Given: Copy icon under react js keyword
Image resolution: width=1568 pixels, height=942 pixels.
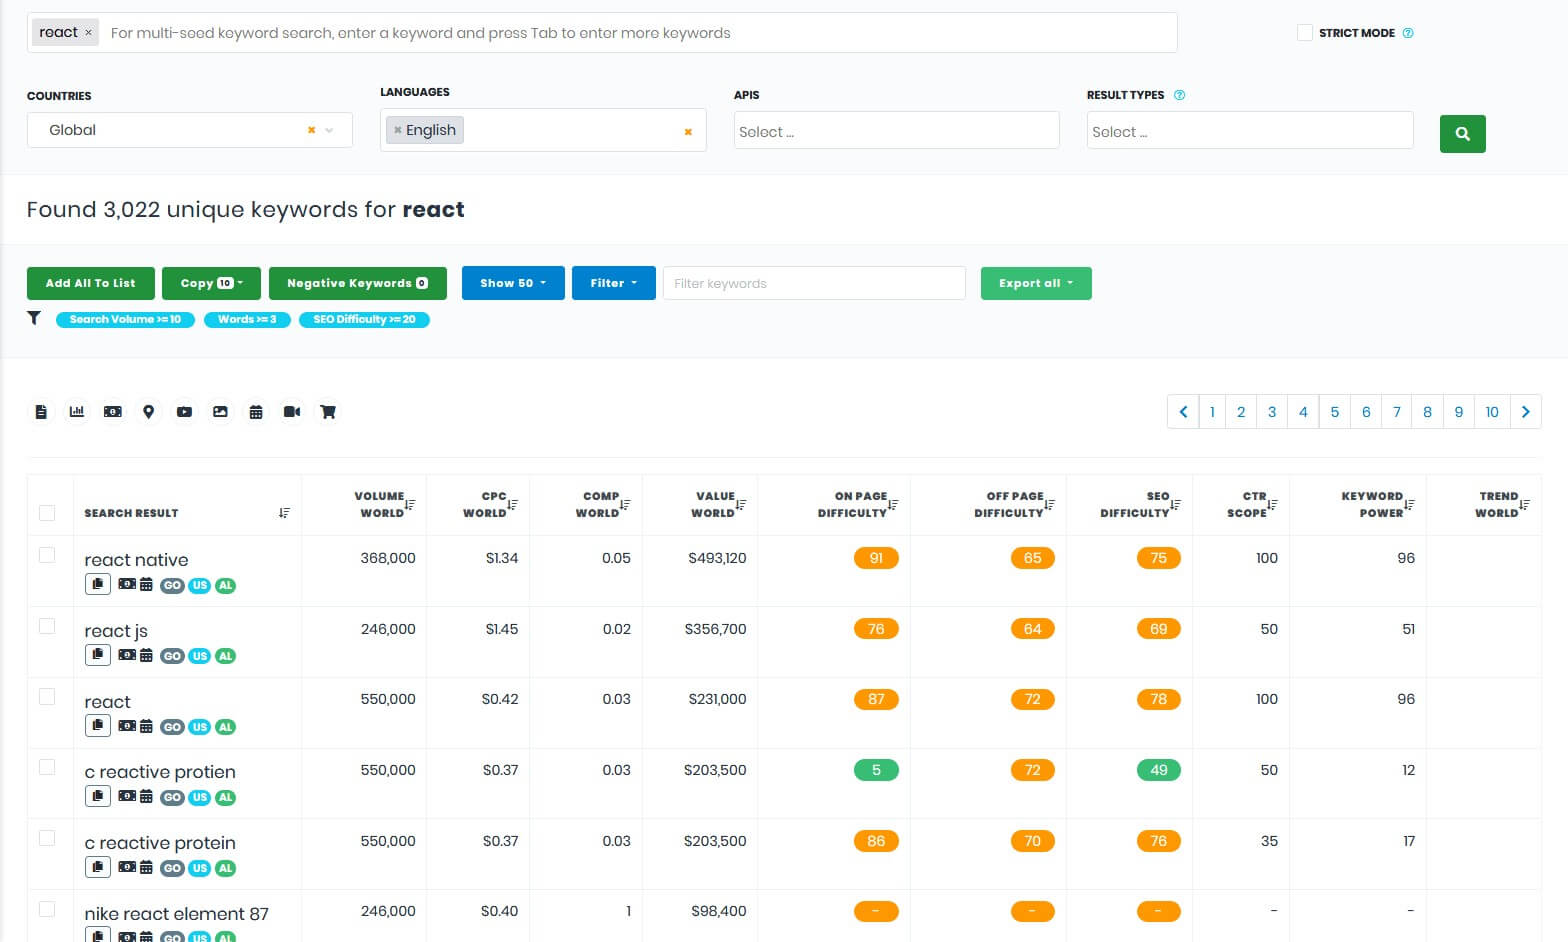Looking at the screenshot, I should (x=97, y=655).
